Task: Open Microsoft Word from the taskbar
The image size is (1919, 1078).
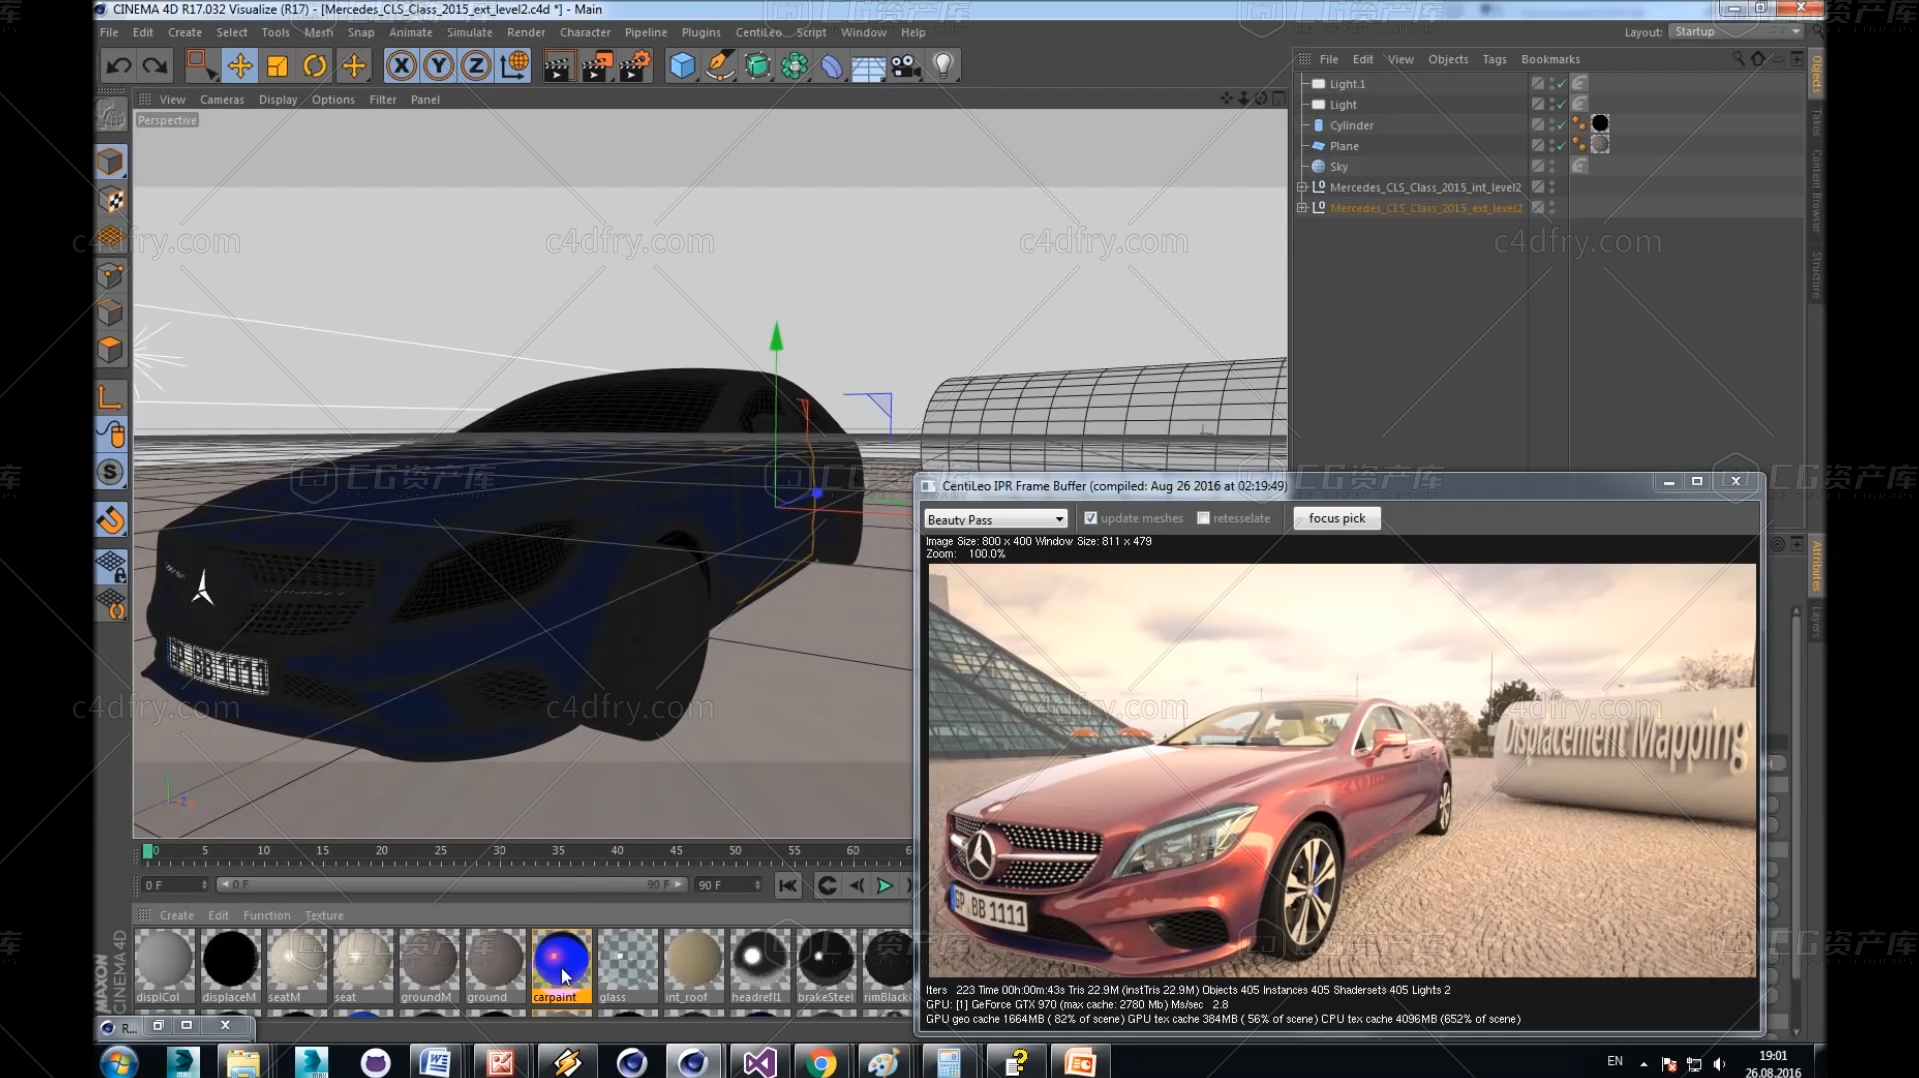Action: pyautogui.click(x=434, y=1062)
